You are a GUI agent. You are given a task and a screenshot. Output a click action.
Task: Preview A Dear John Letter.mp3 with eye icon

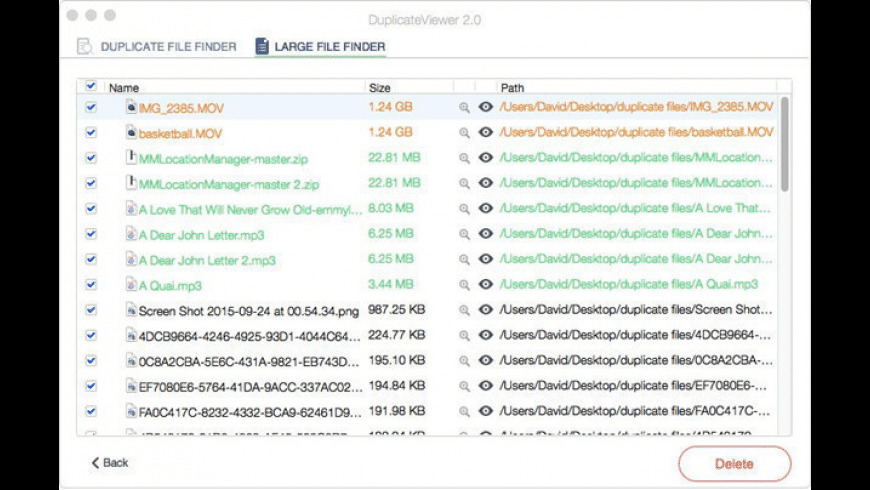[x=486, y=234]
